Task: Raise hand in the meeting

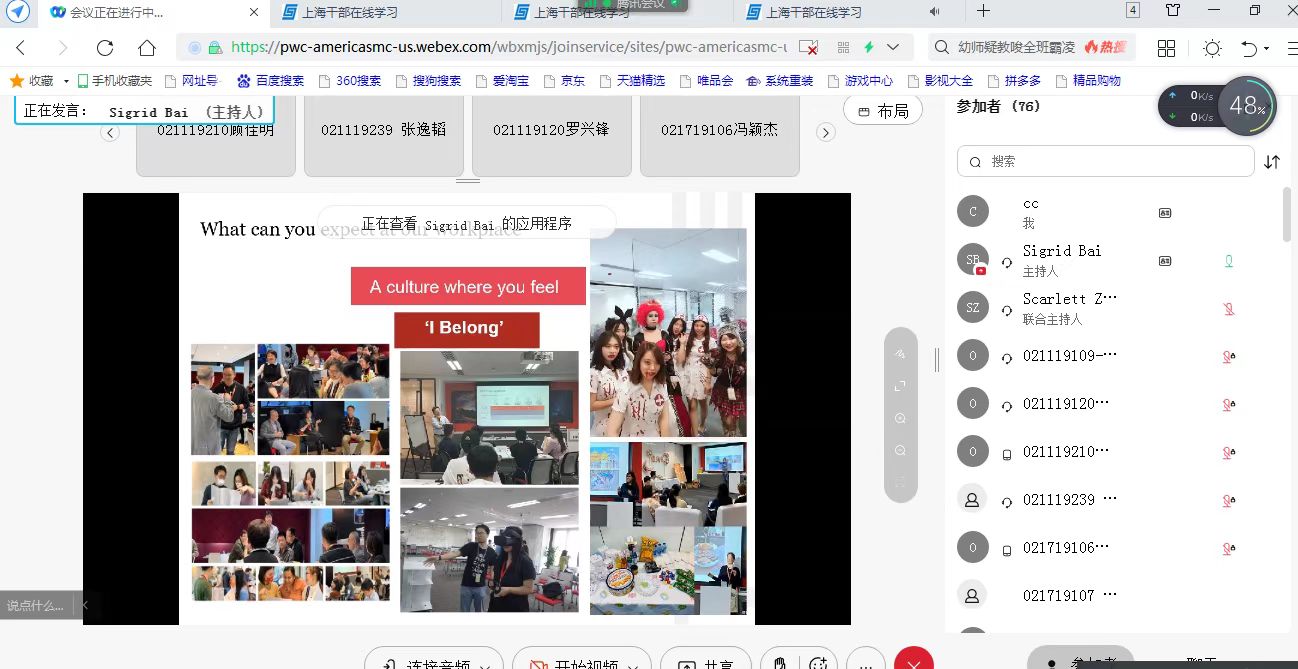Action: pos(780,662)
